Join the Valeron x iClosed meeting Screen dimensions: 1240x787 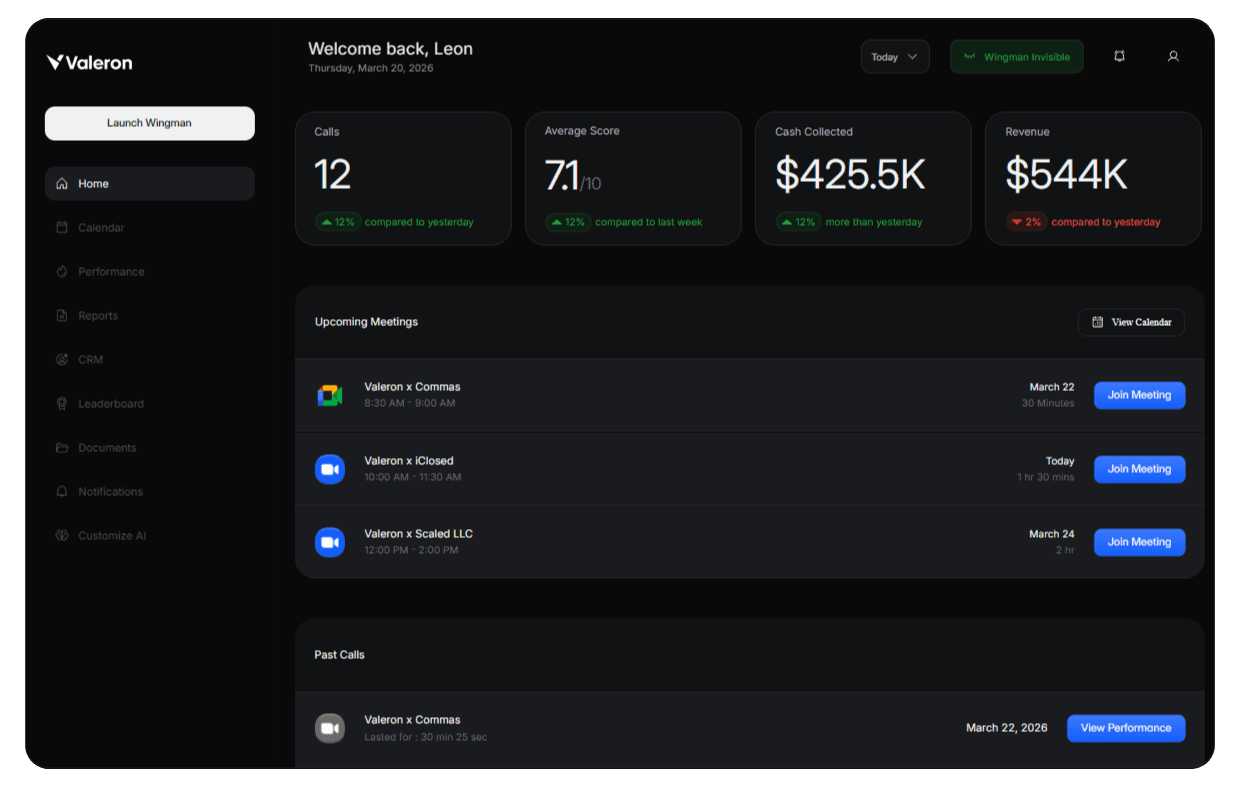[x=1139, y=469]
